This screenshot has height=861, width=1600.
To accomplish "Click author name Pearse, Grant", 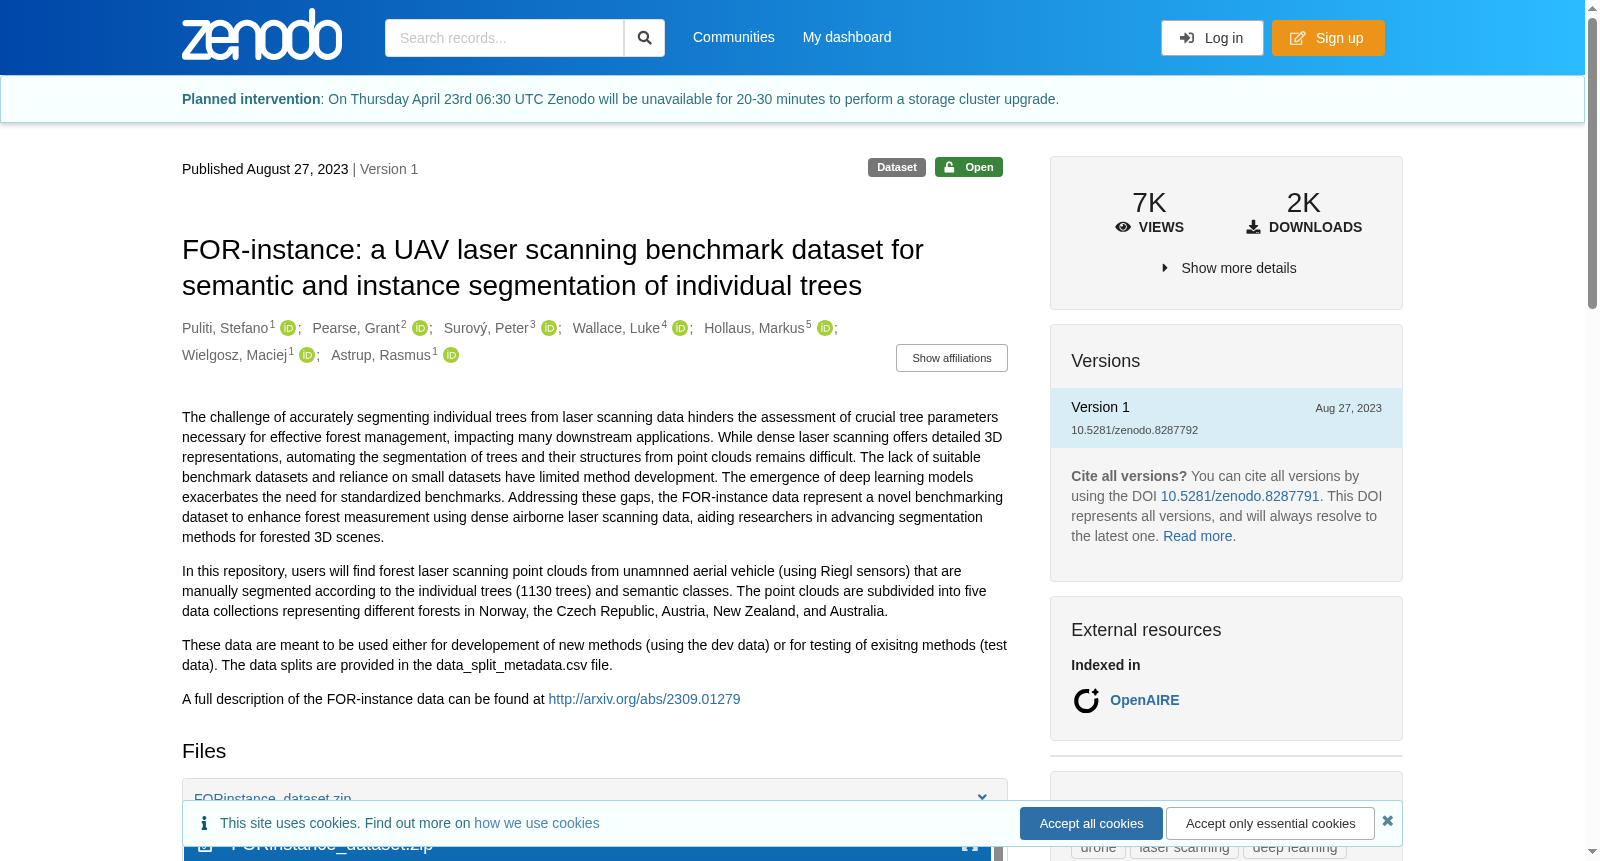I will (356, 328).
